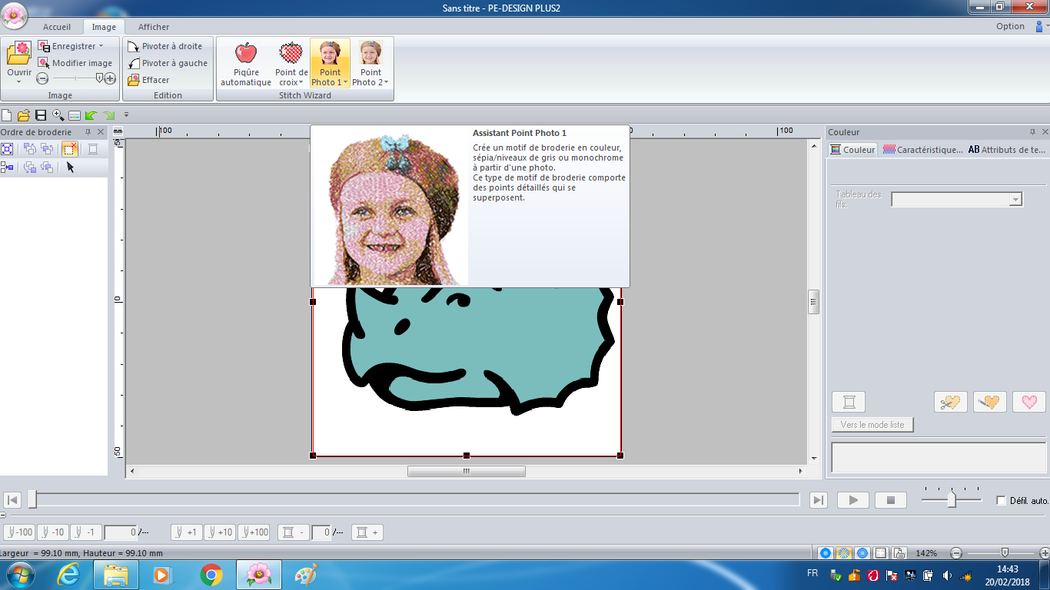Click the arrow pointer tool in Ordre de broderie

[70, 167]
